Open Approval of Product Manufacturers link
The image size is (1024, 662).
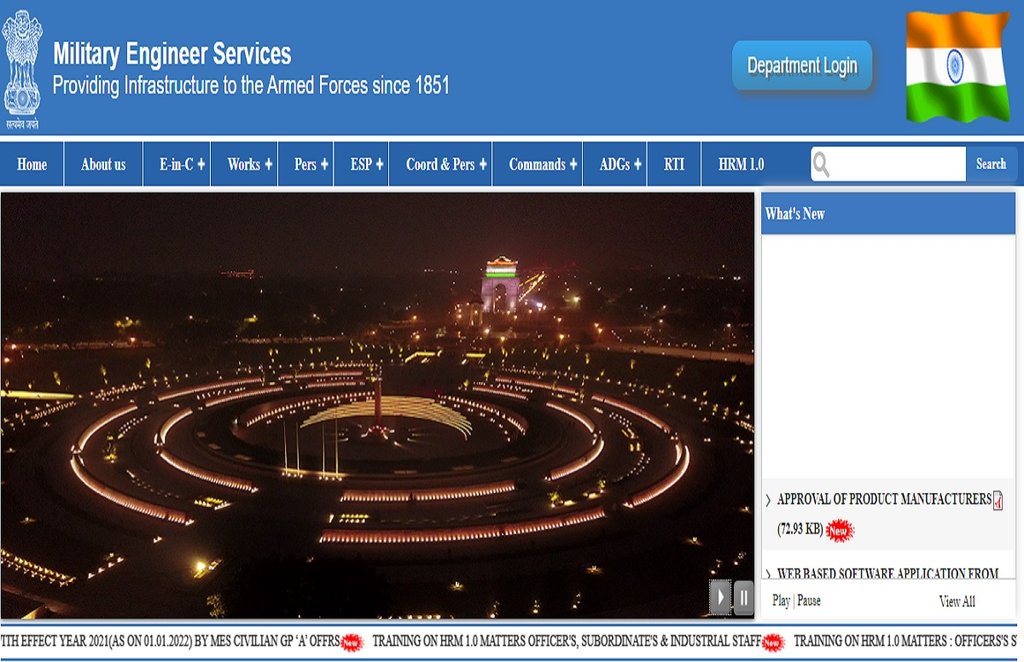[884, 499]
